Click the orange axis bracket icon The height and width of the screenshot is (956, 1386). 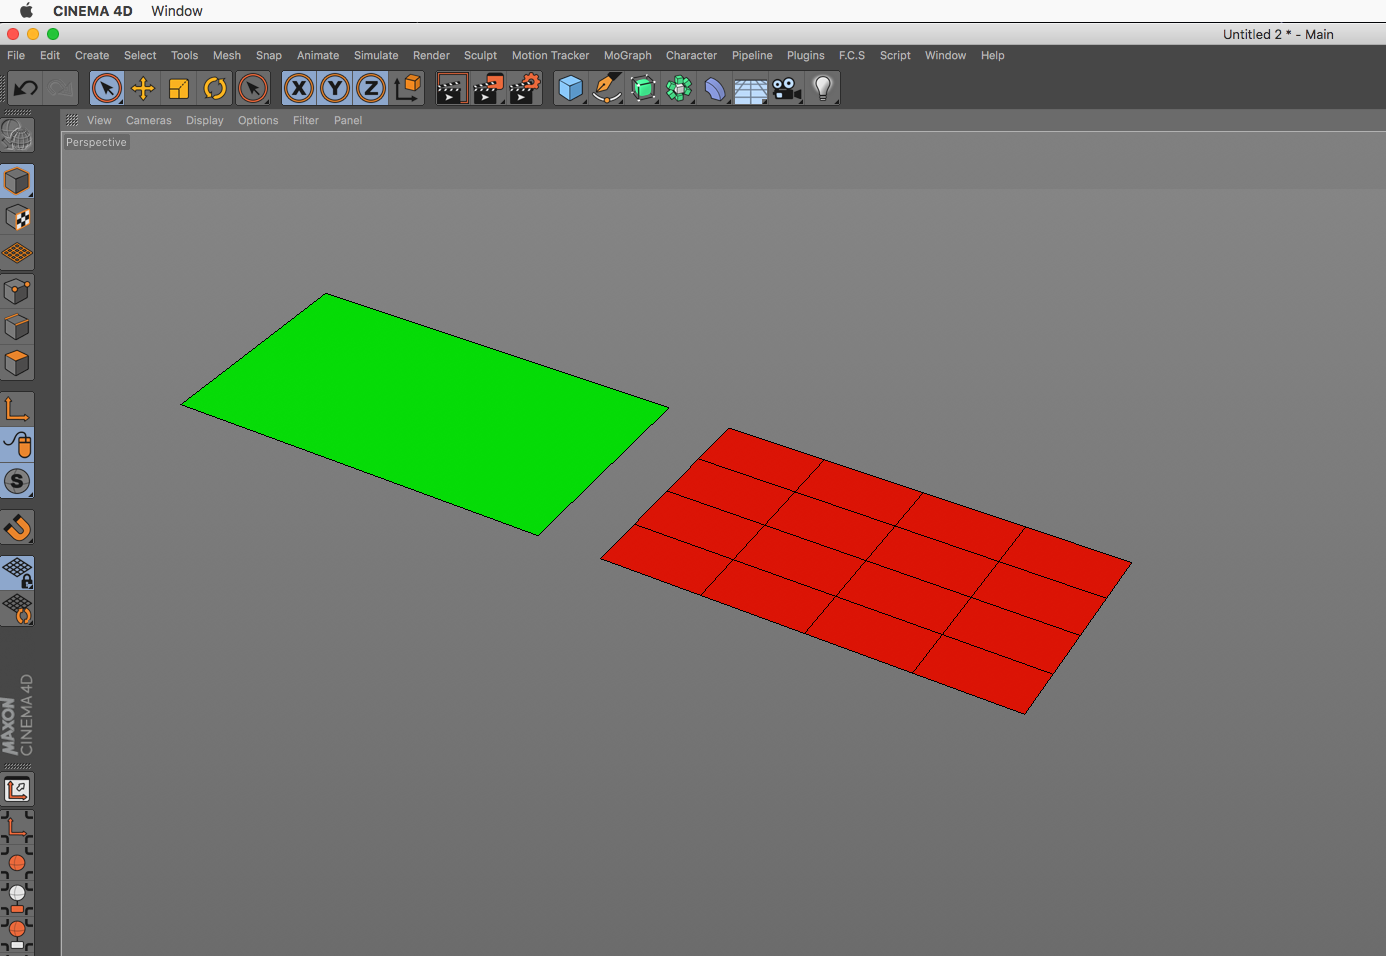tap(17, 826)
